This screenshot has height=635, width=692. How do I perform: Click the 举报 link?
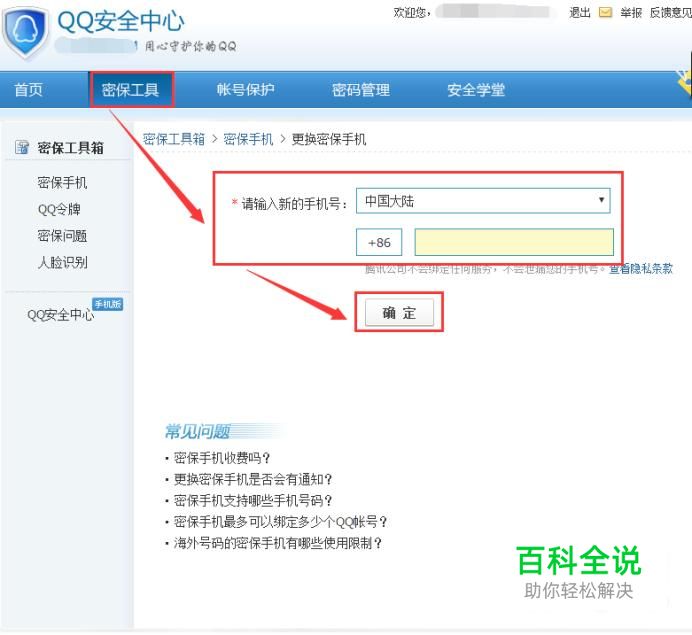coord(631,12)
